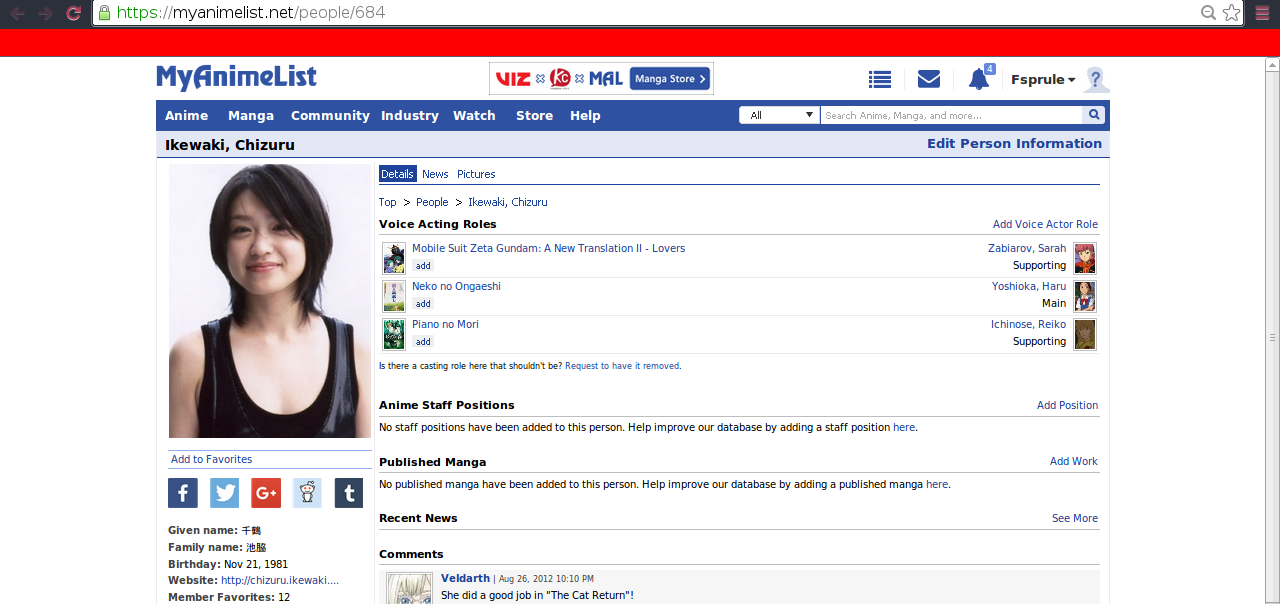Click Add Work link
Viewport: 1280px width, 604px height.
pos(1074,461)
